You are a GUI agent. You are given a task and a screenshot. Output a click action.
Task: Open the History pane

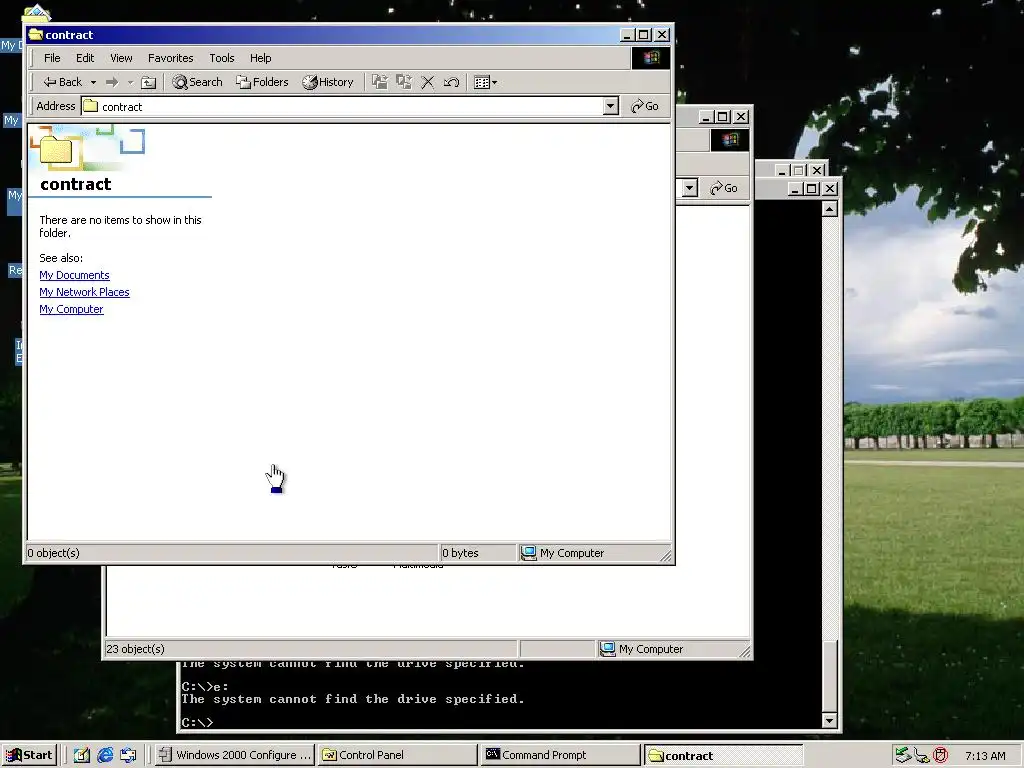click(328, 82)
